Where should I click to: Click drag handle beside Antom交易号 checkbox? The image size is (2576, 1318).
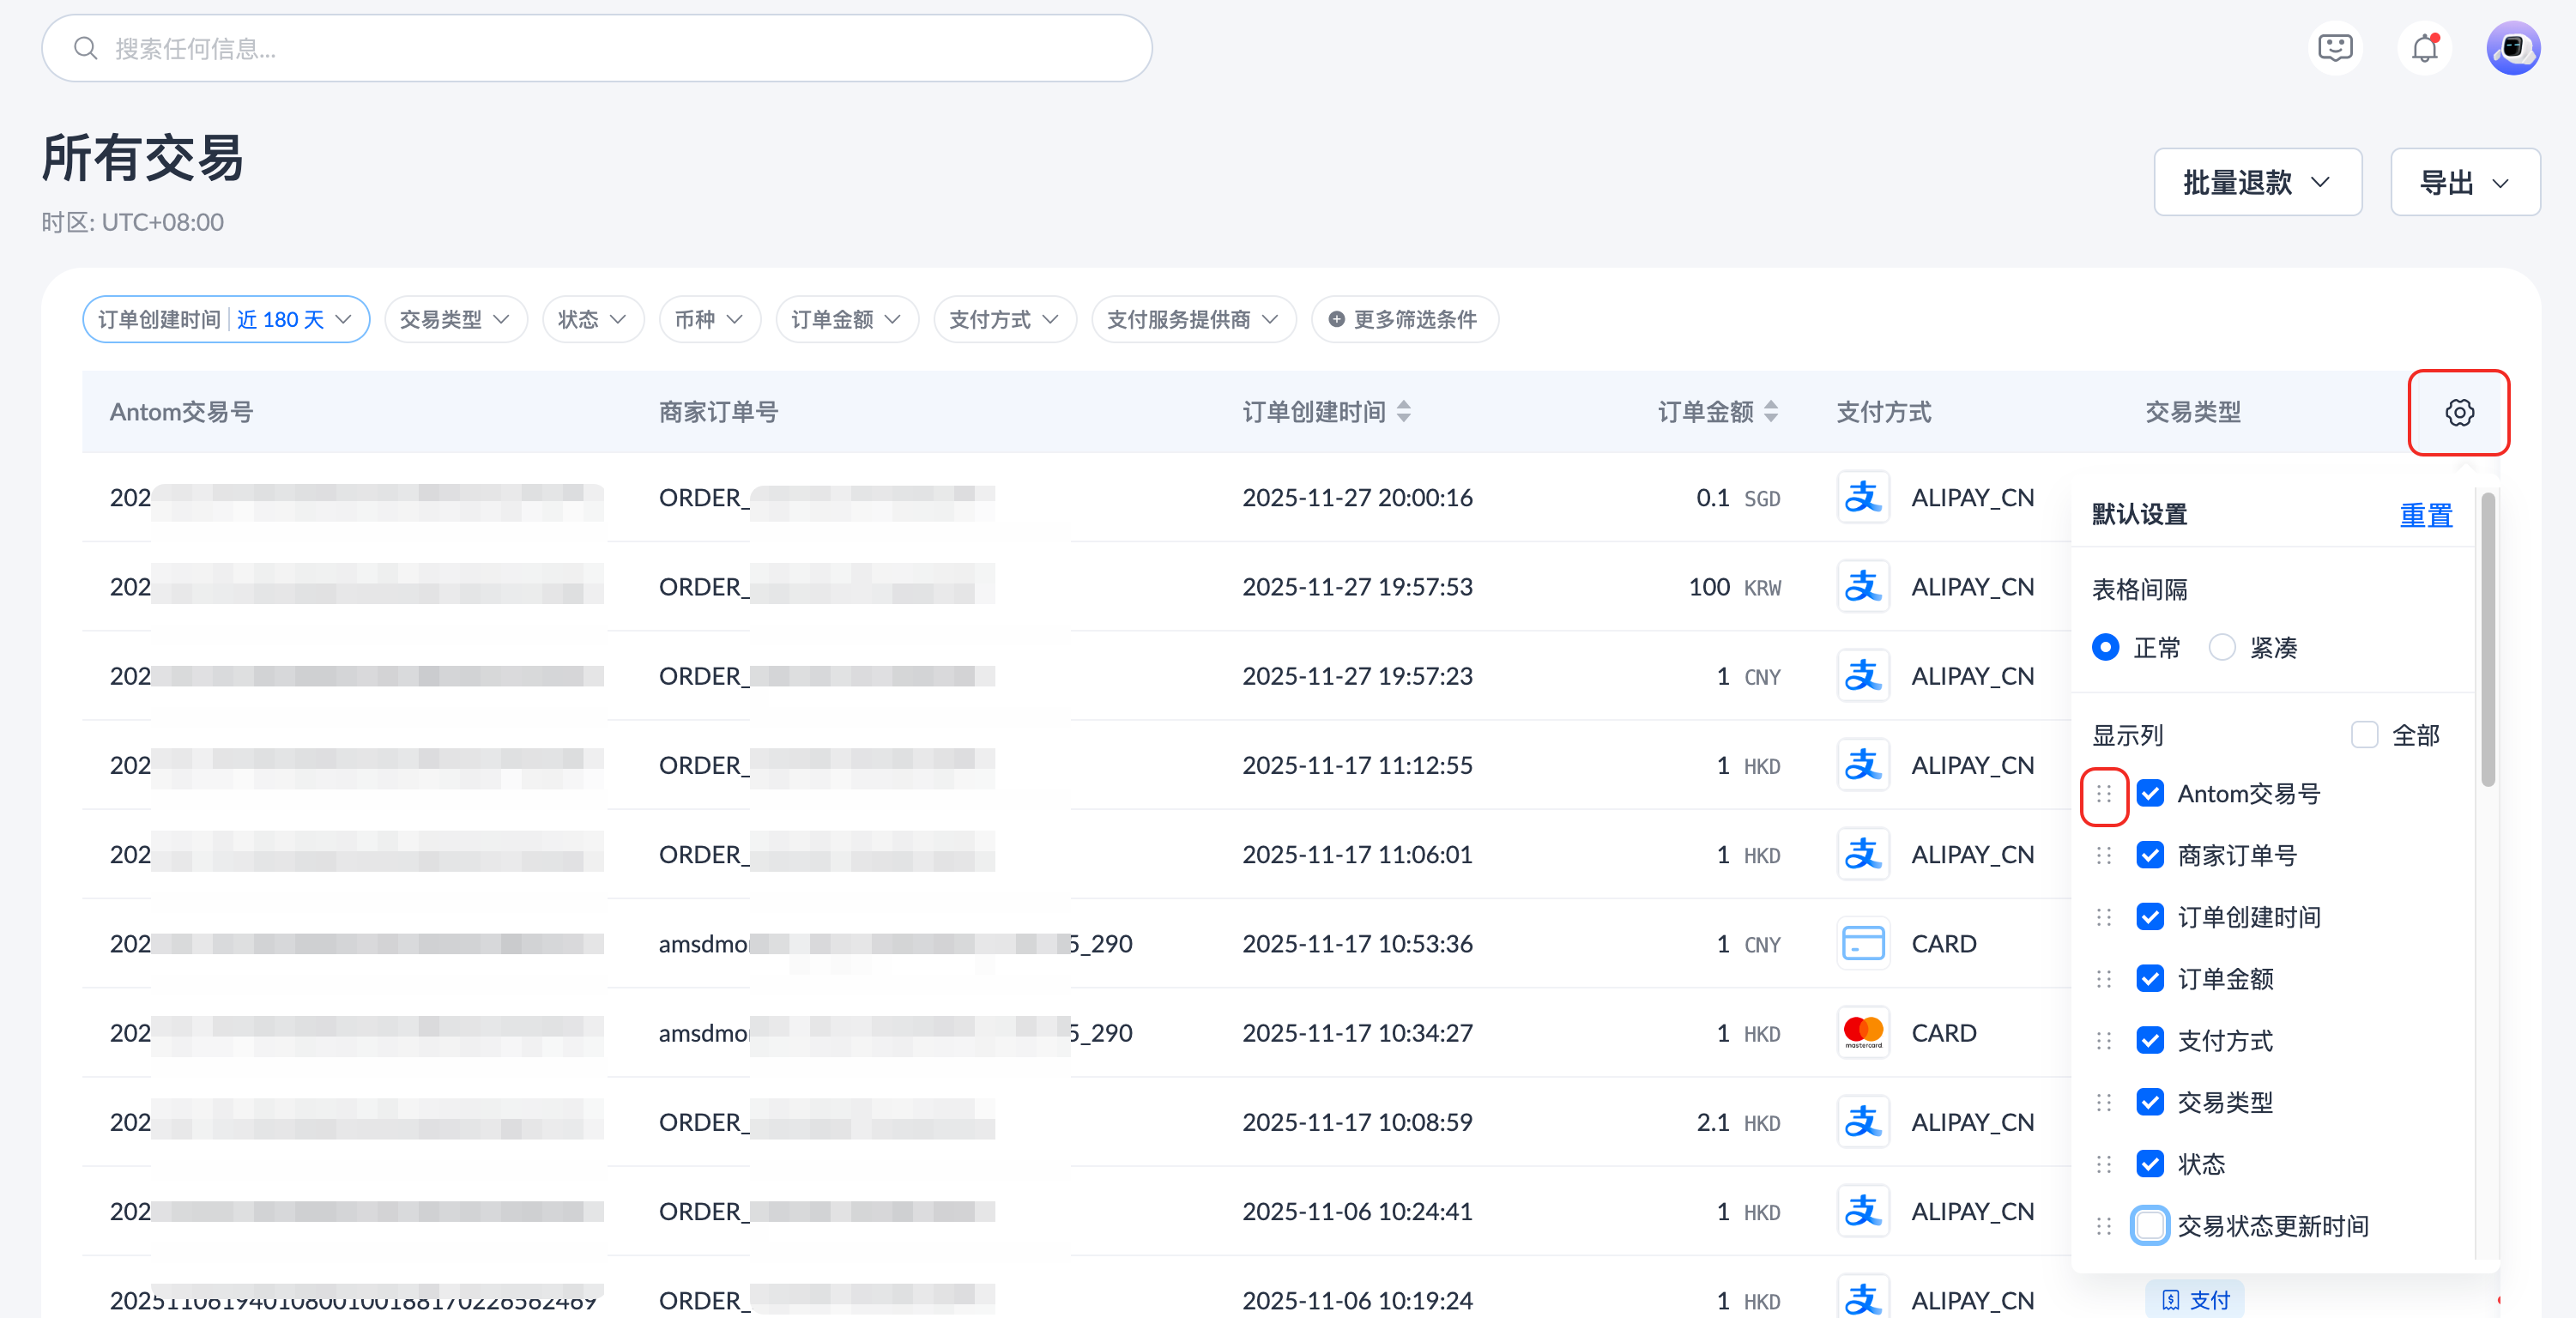coord(2103,794)
